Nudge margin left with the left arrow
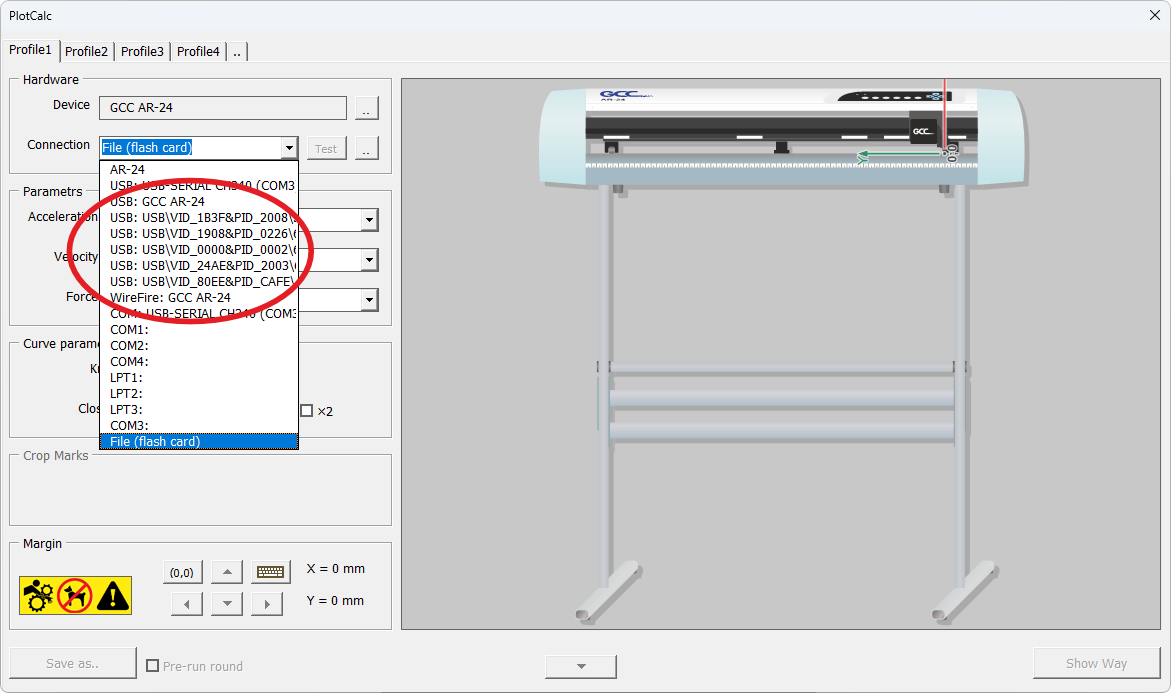Viewport: 1171px width, 693px height. tap(187, 603)
